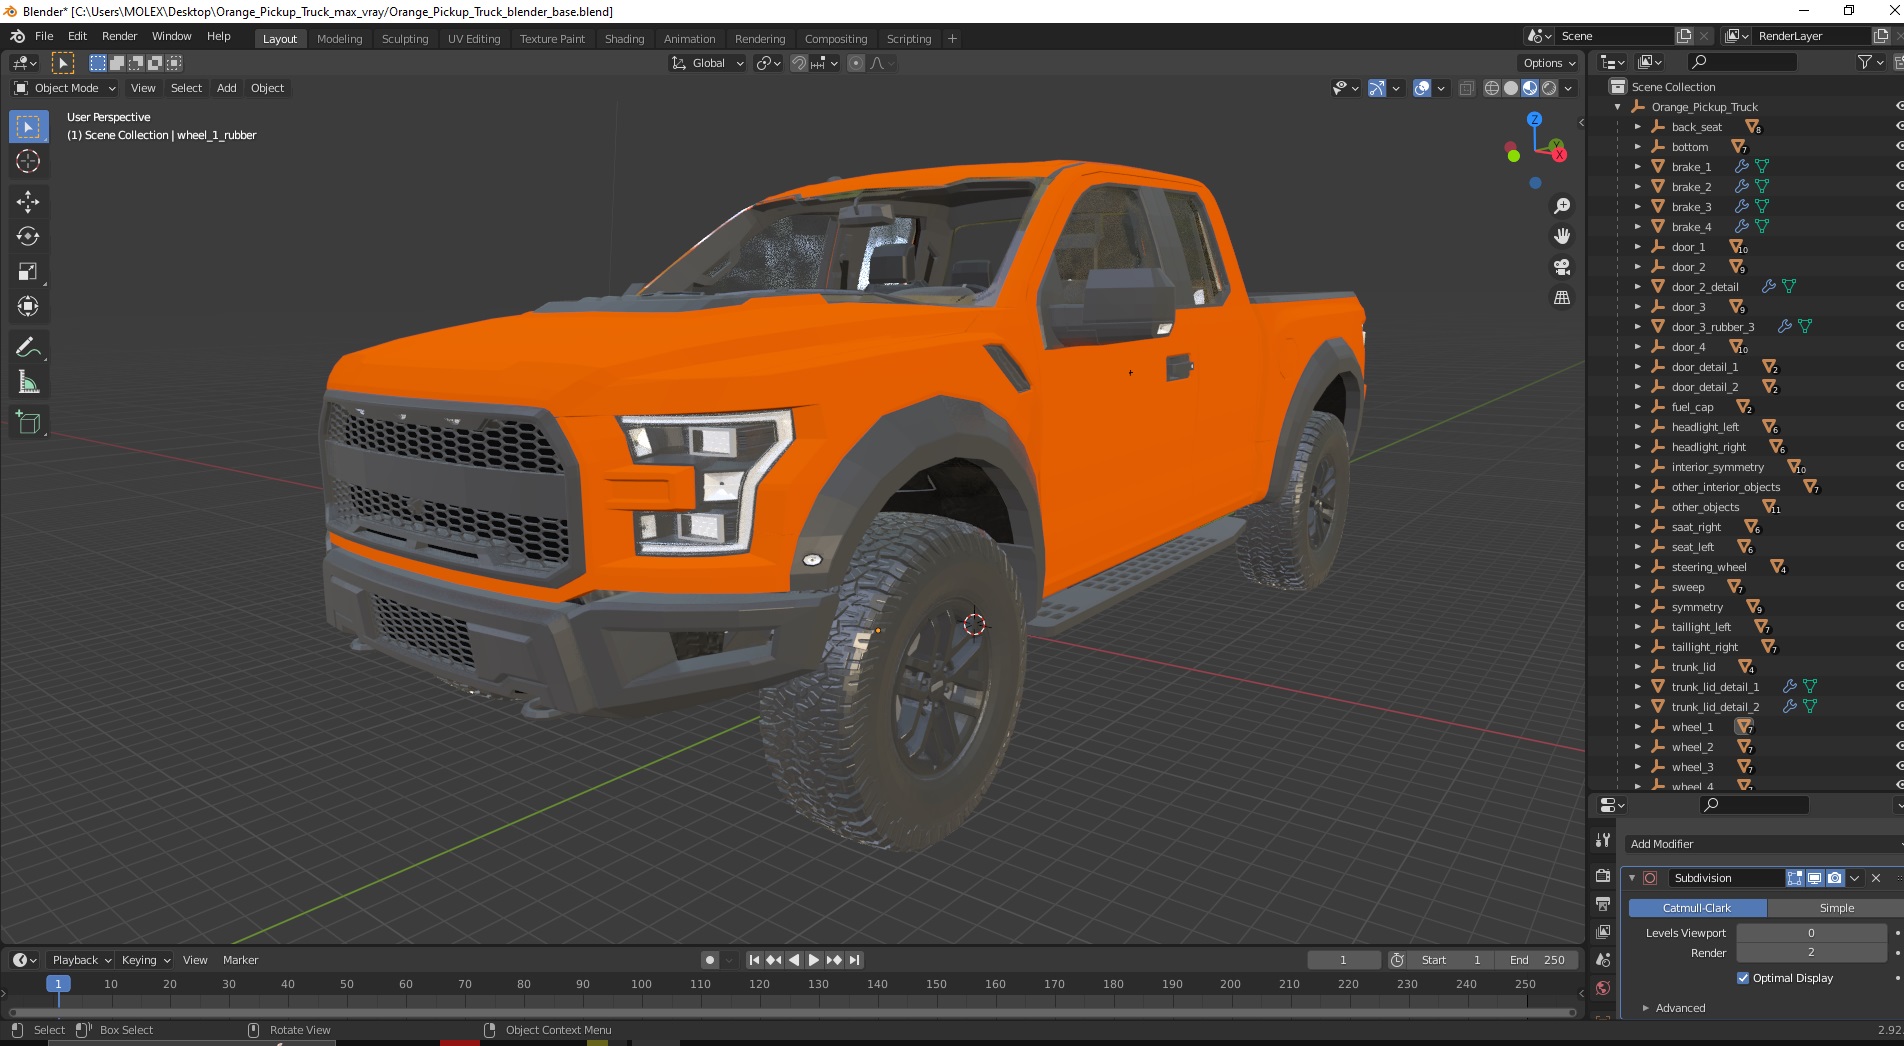1904x1046 pixels.
Task: Click the End frame field showing 250
Action: click(1537, 960)
